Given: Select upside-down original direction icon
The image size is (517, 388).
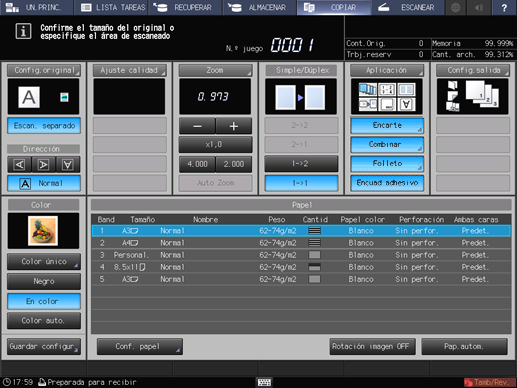Looking at the screenshot, I should click(68, 165).
